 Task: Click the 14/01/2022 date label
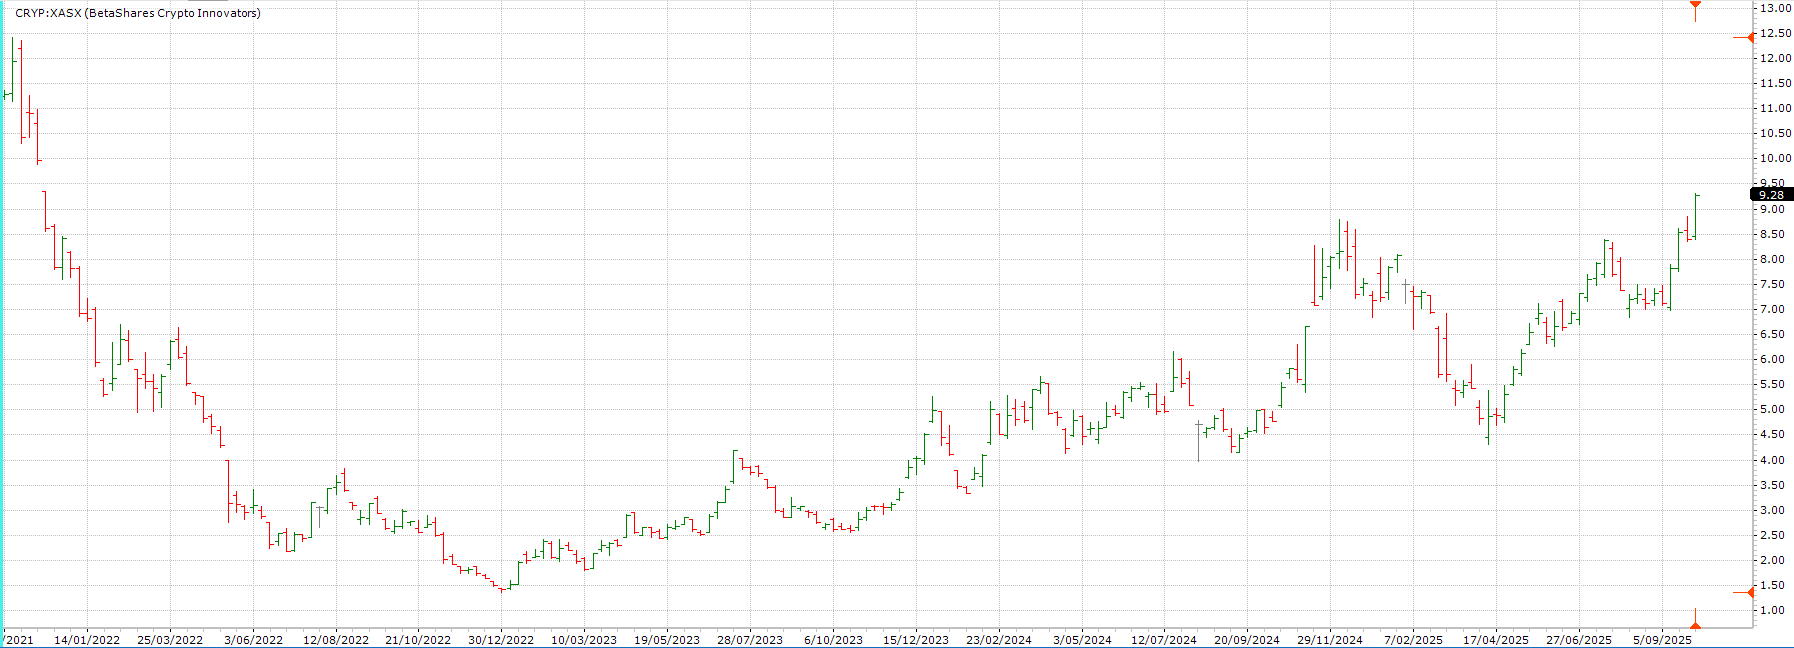tap(87, 640)
